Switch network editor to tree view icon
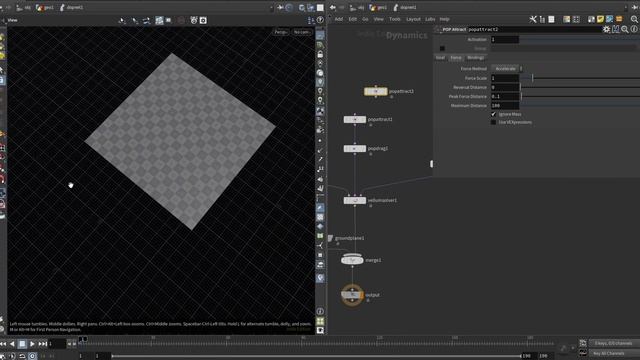This screenshot has height=360, width=640. tap(542, 19)
